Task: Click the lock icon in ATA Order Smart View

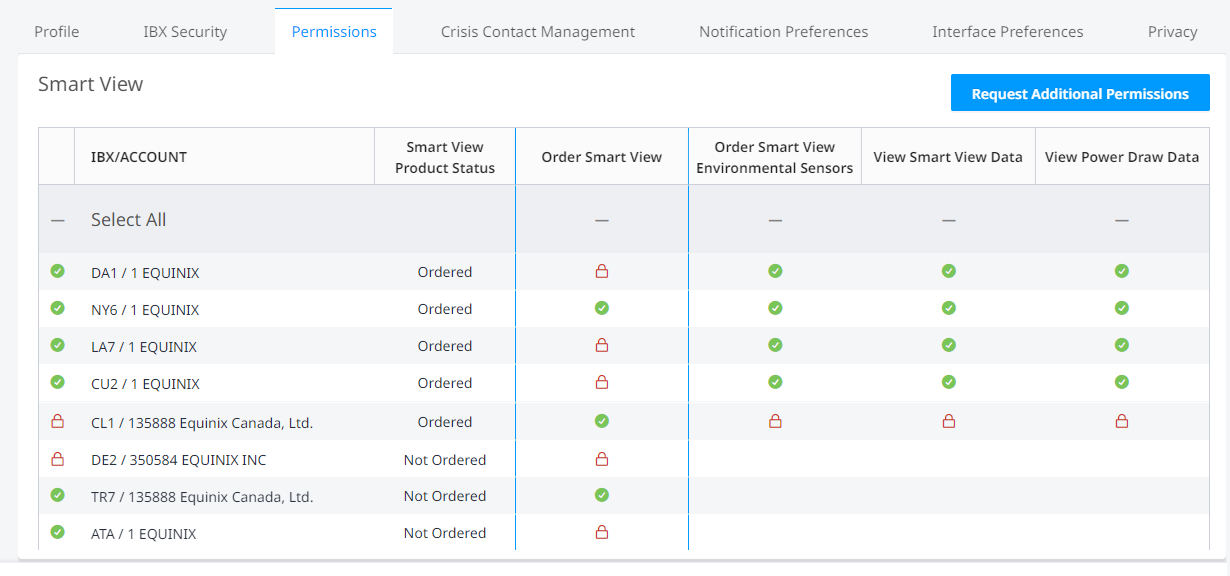Action: [602, 532]
